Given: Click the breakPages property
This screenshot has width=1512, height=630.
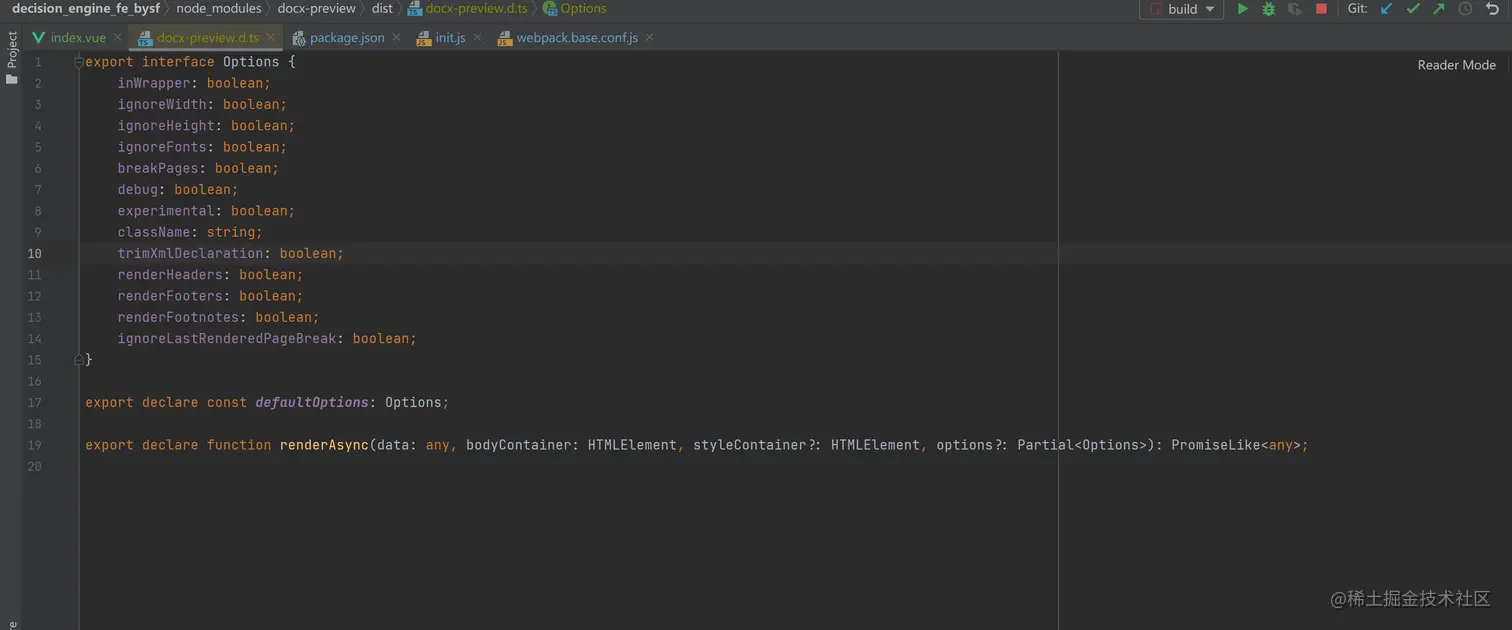Looking at the screenshot, I should [158, 169].
